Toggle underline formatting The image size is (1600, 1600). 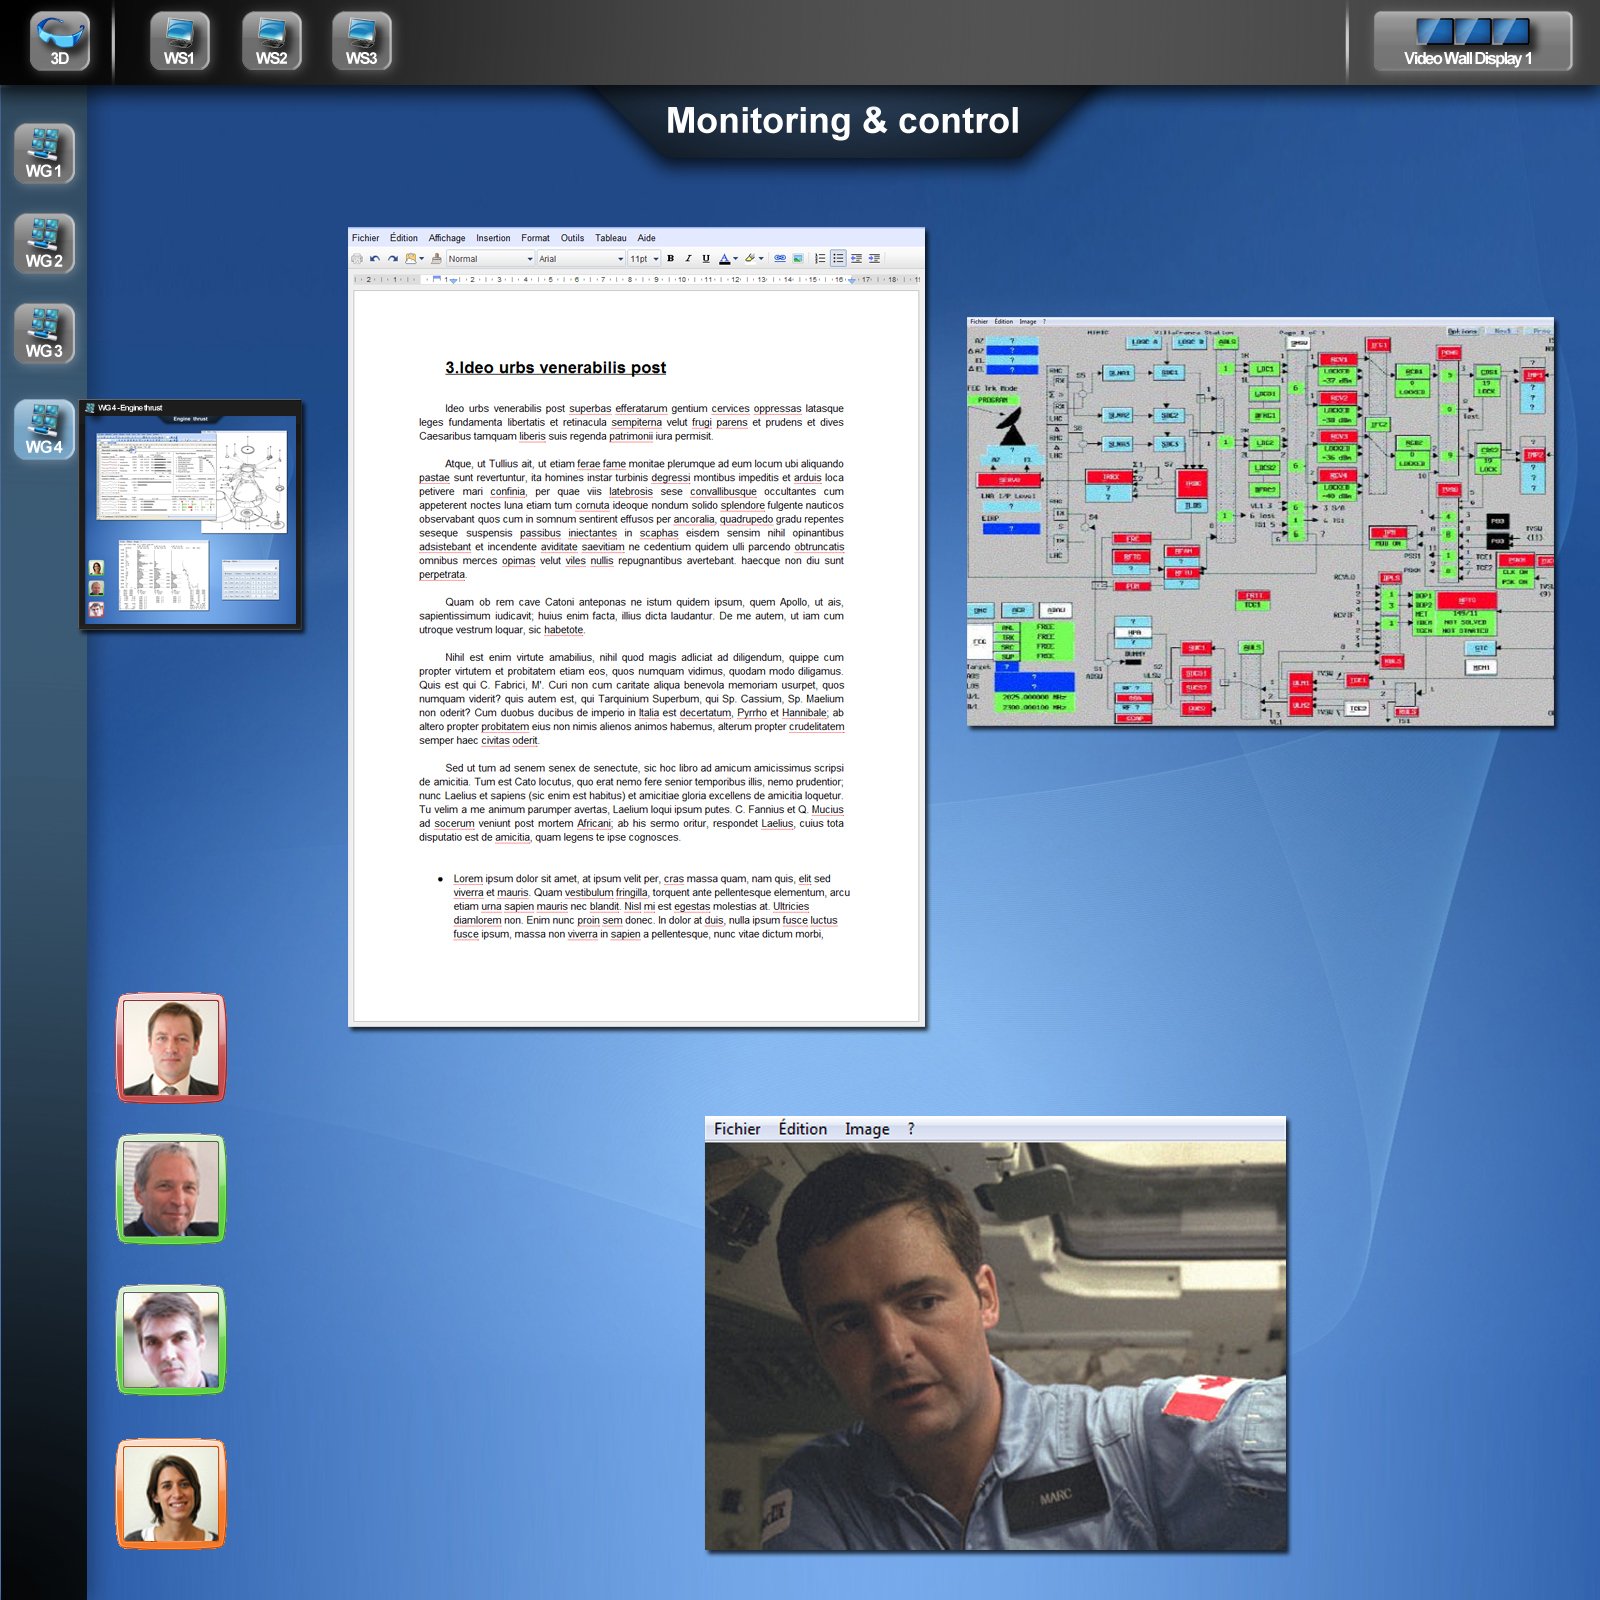(706, 259)
